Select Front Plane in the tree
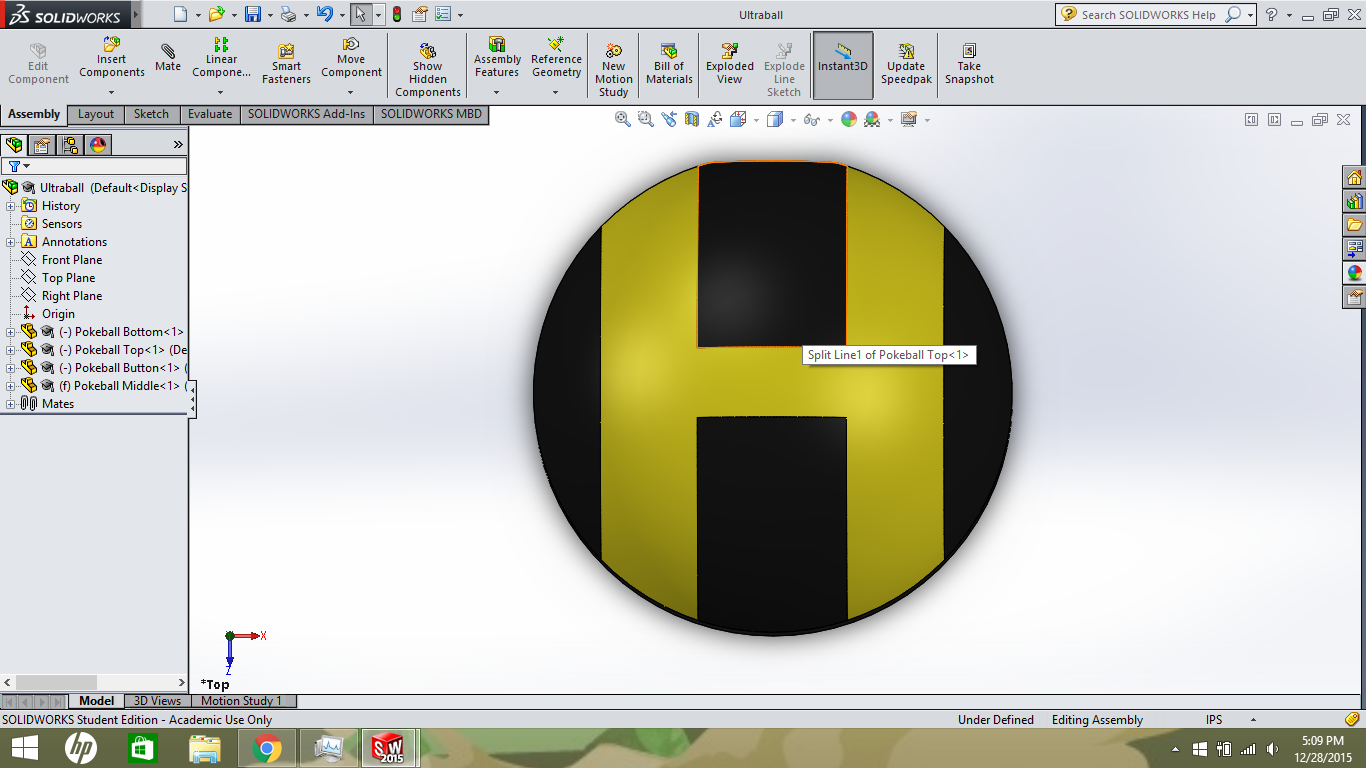This screenshot has width=1366, height=768. point(71,260)
